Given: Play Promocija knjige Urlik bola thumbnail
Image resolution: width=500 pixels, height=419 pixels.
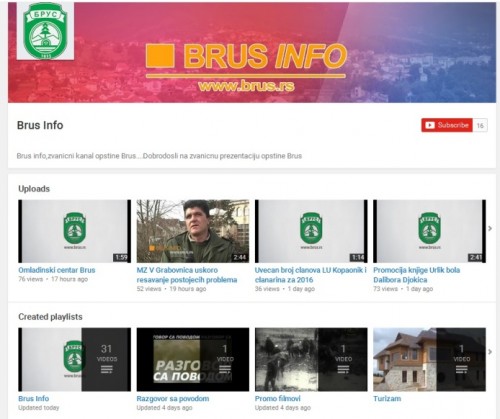Looking at the screenshot, I should (429, 231).
